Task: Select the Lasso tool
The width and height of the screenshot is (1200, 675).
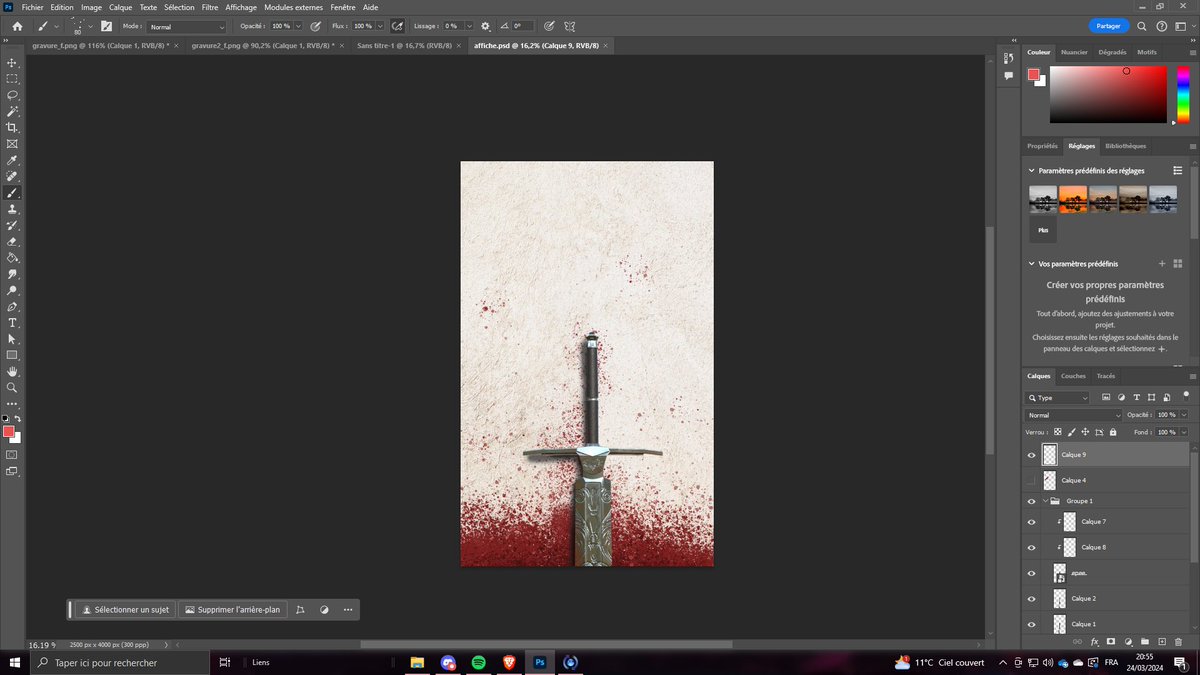Action: pos(12,95)
